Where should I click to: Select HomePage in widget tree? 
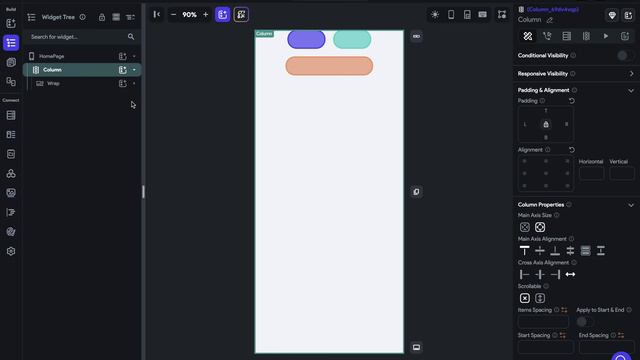(x=51, y=56)
